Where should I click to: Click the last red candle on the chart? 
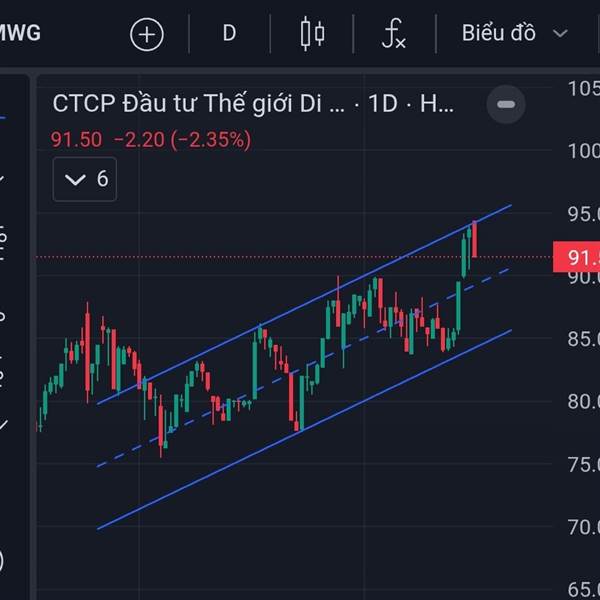475,238
